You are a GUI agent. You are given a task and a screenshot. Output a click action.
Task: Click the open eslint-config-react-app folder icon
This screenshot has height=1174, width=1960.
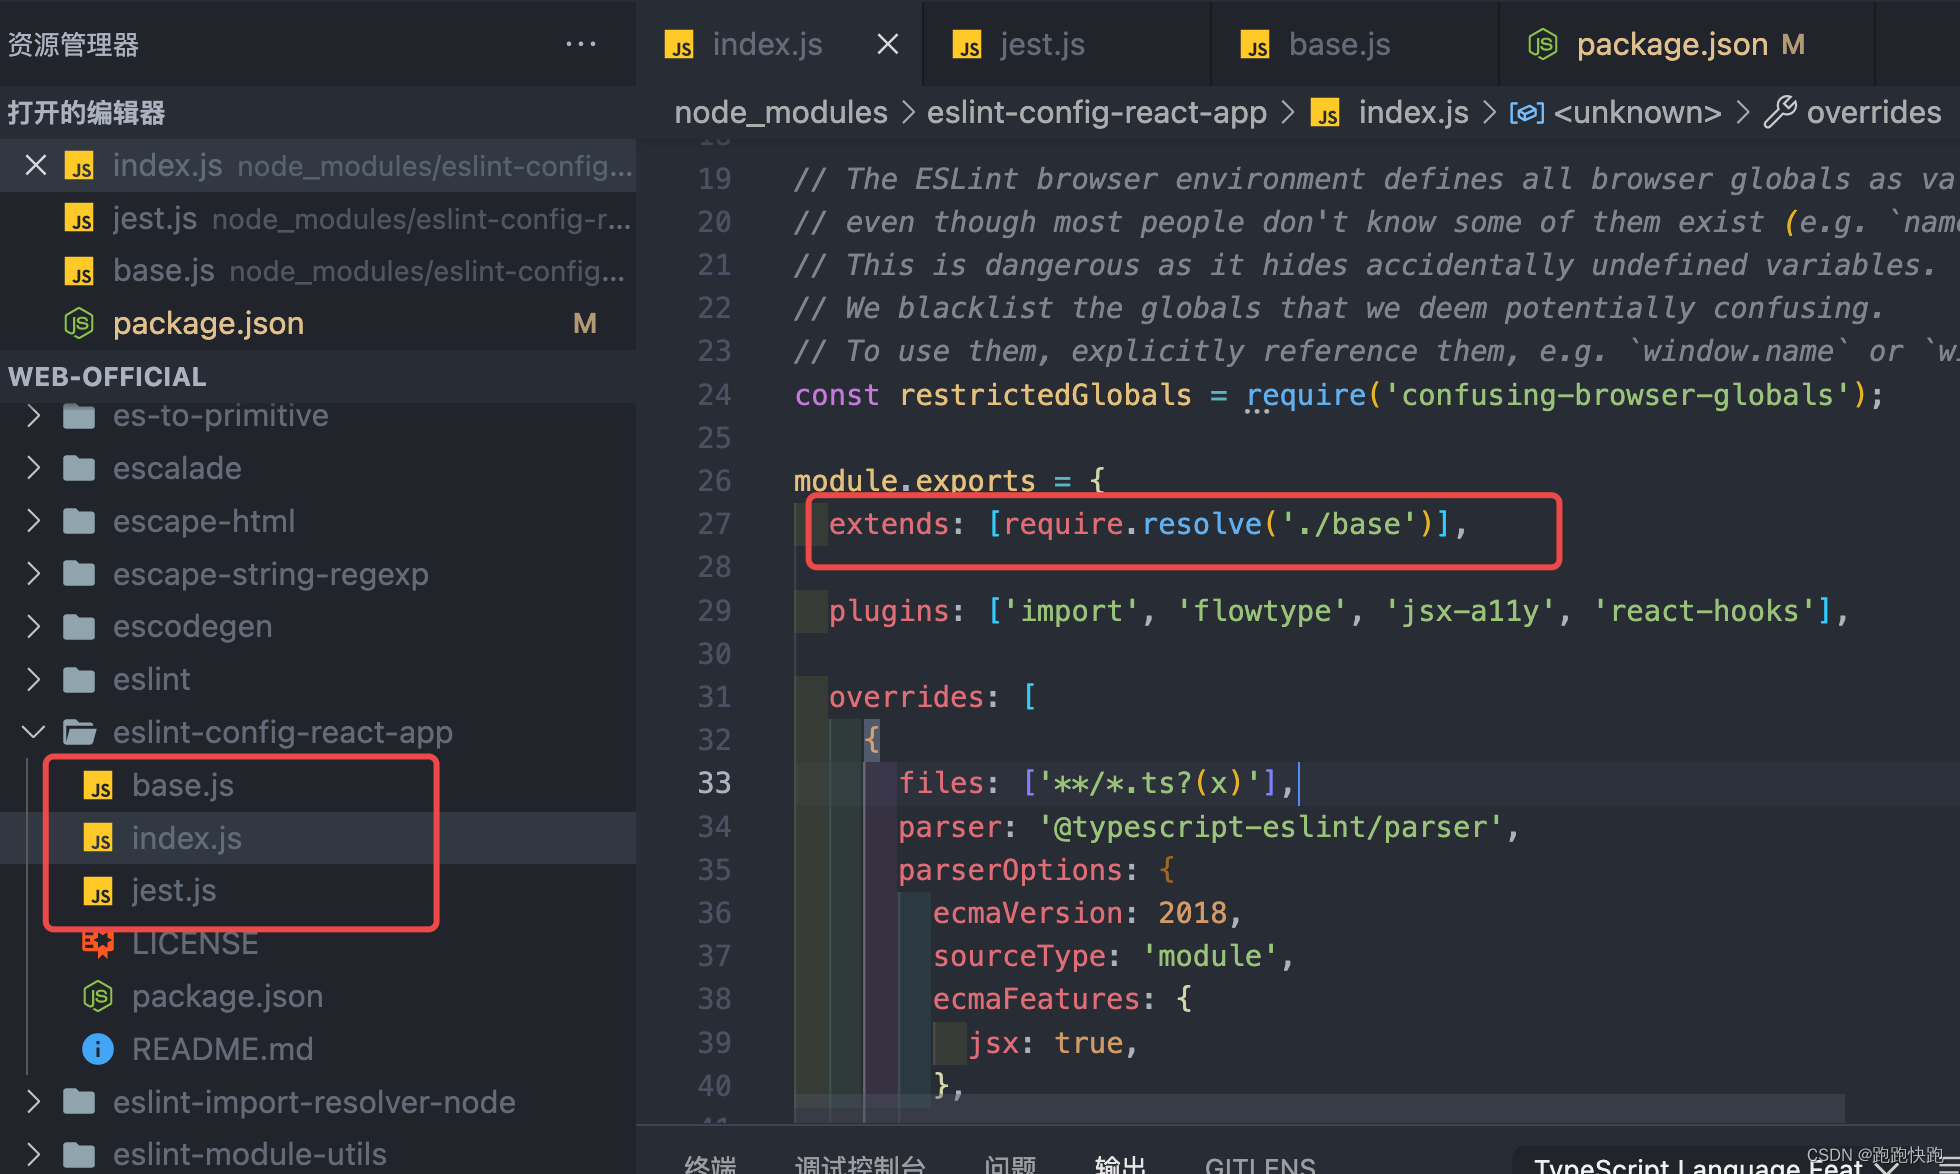tap(79, 732)
